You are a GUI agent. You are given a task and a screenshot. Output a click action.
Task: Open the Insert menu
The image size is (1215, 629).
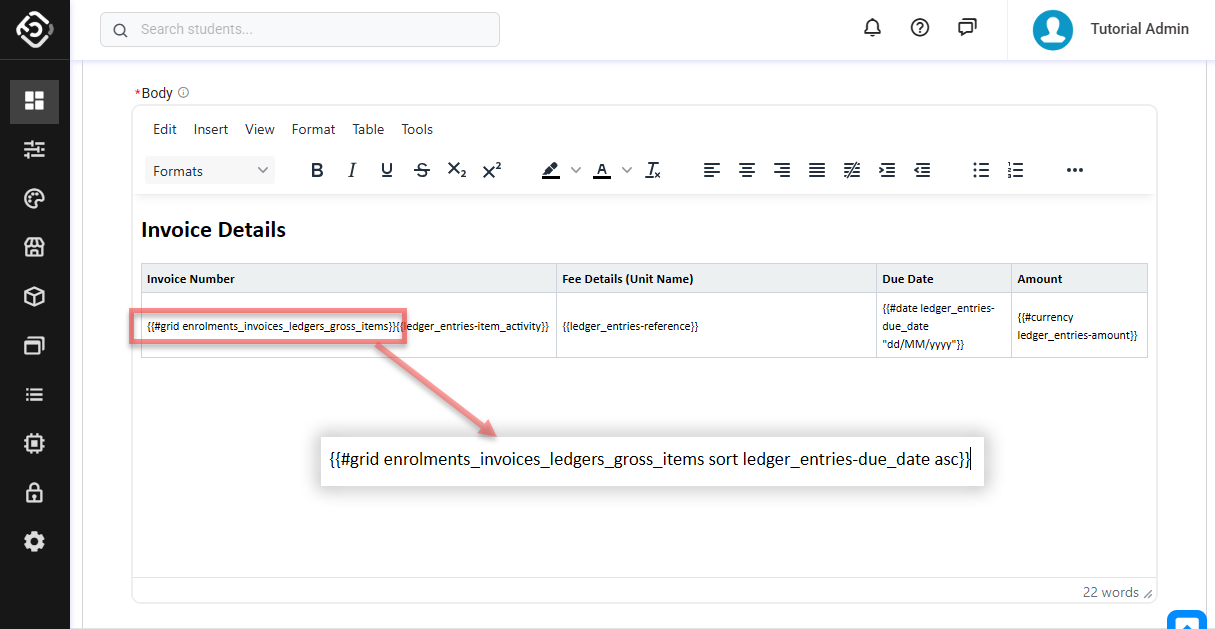tap(211, 129)
